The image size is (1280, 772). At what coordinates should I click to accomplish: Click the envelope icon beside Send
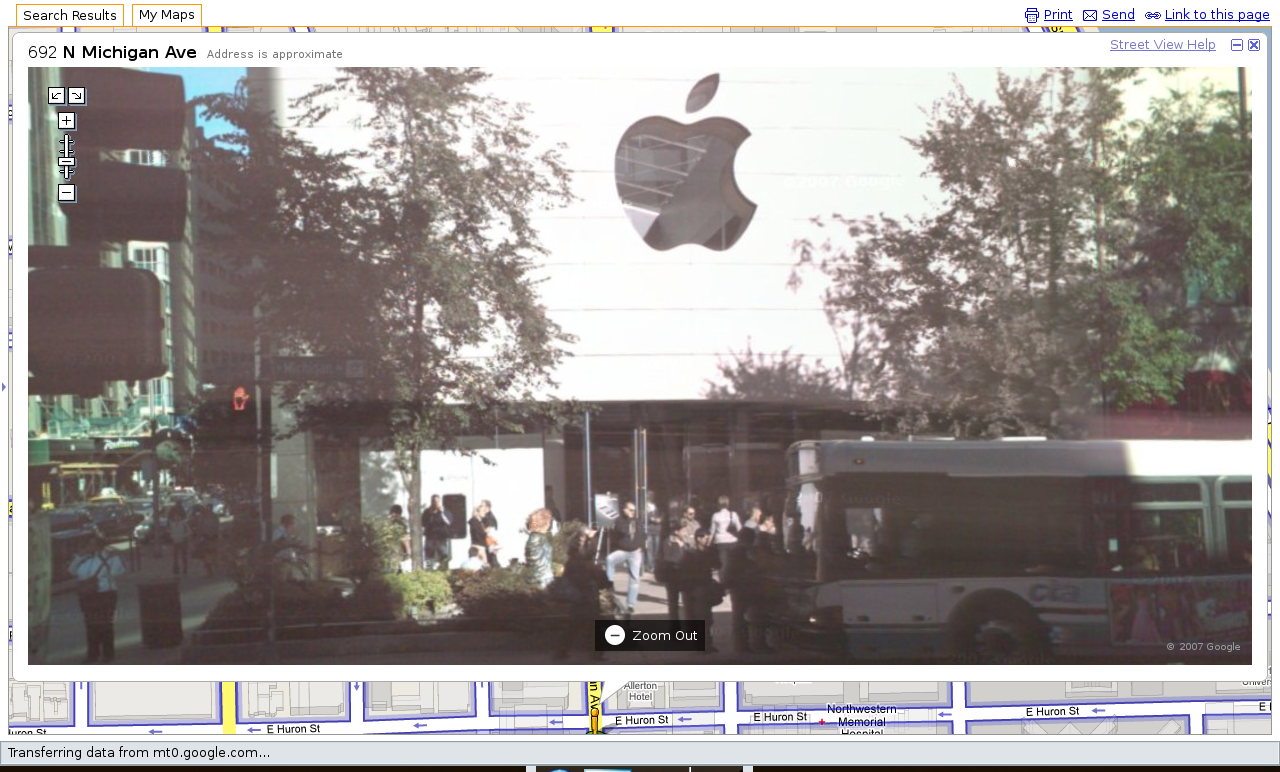pyautogui.click(x=1090, y=15)
